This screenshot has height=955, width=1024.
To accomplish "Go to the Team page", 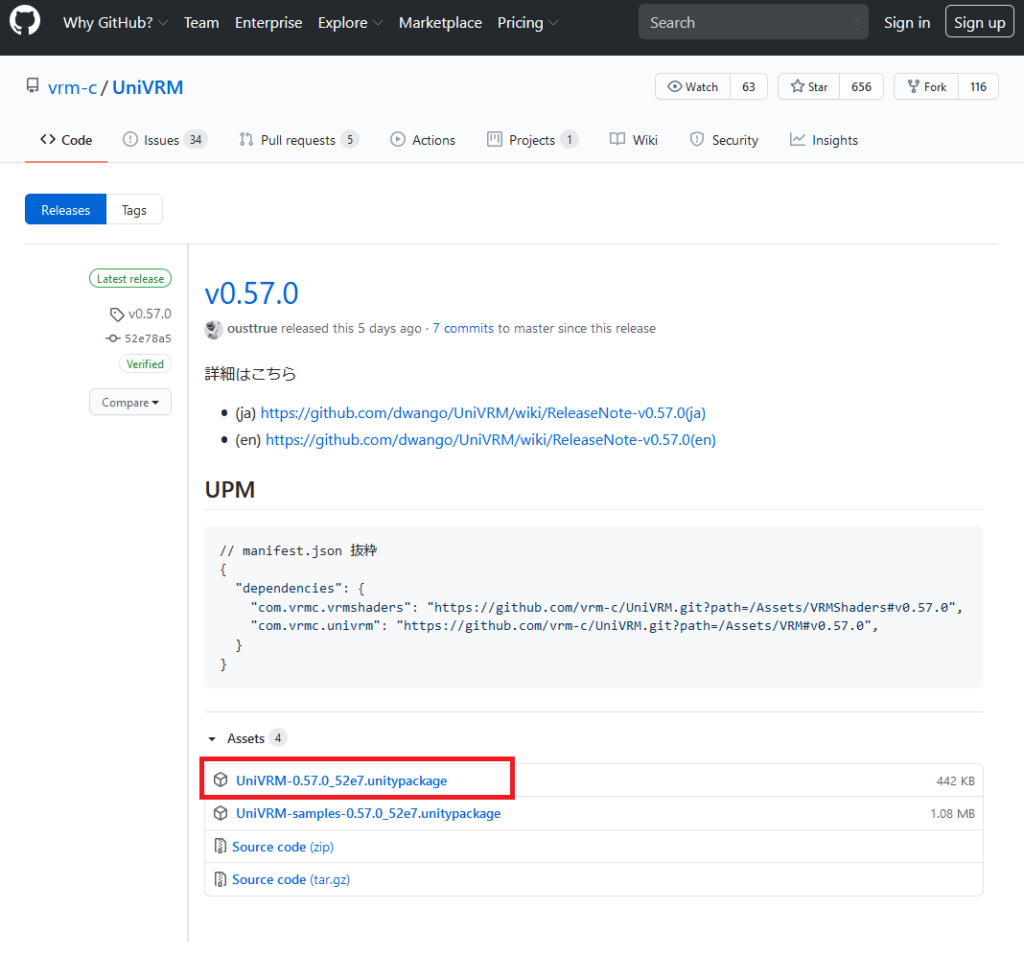I will pyautogui.click(x=201, y=23).
